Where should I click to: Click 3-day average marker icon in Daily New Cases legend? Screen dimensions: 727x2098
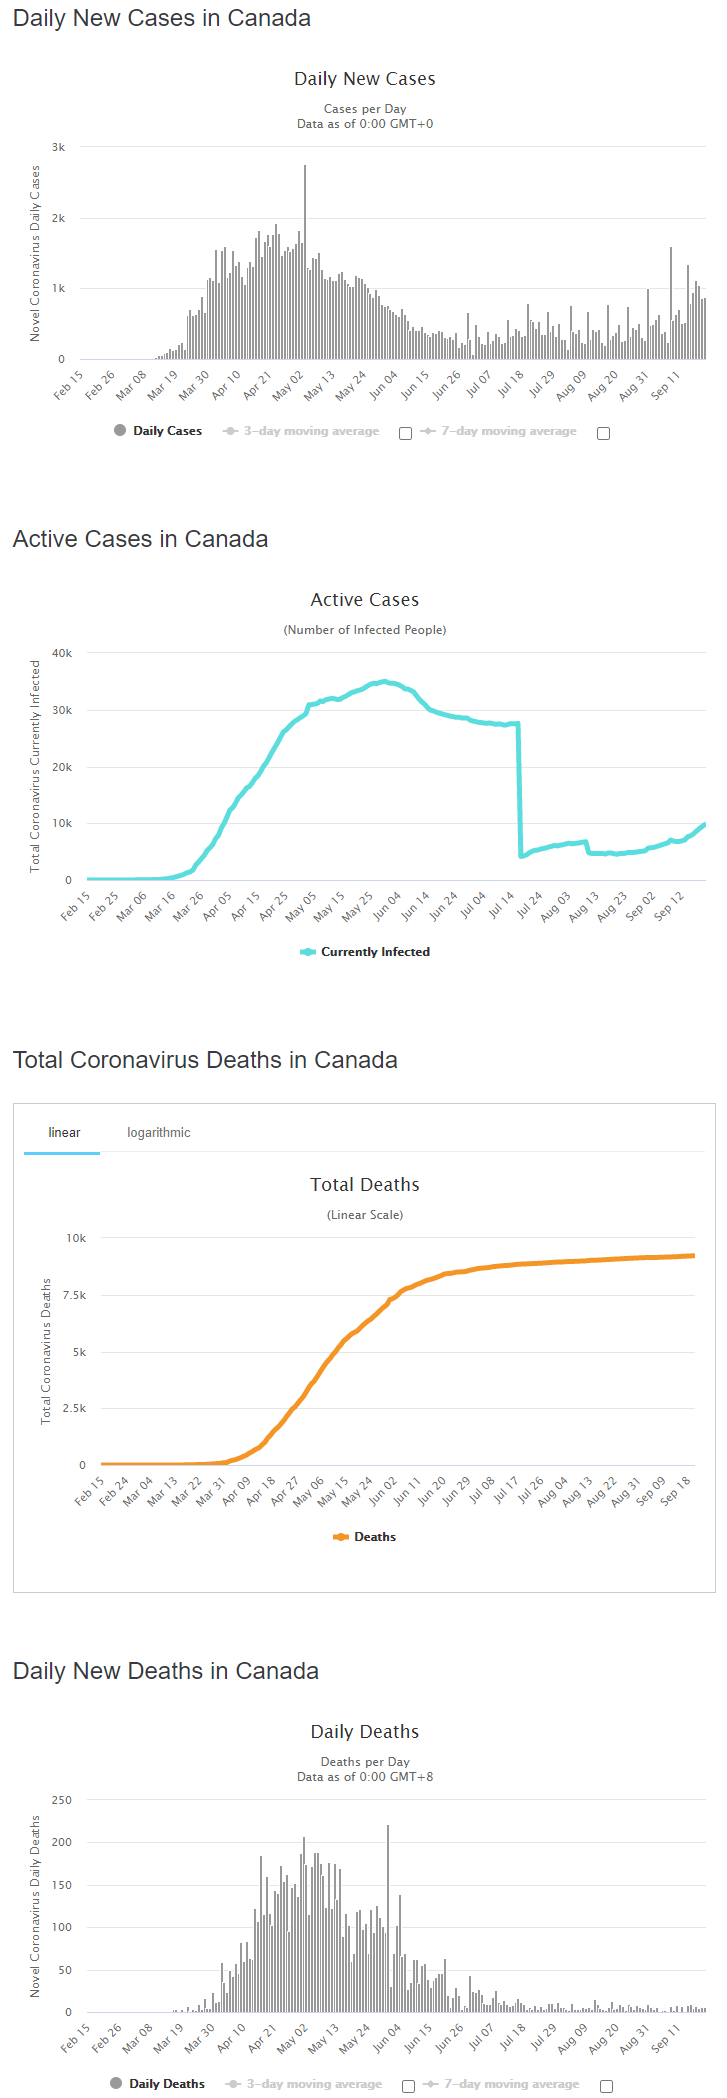(231, 431)
